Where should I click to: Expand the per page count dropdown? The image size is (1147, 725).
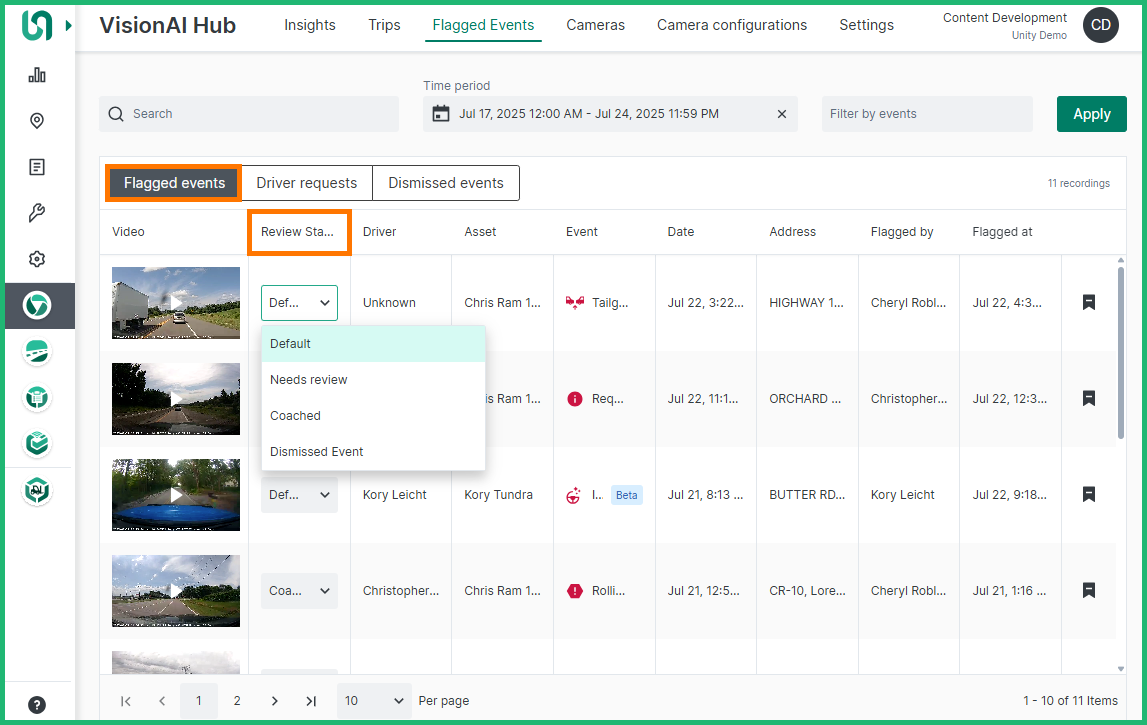[x=374, y=701]
